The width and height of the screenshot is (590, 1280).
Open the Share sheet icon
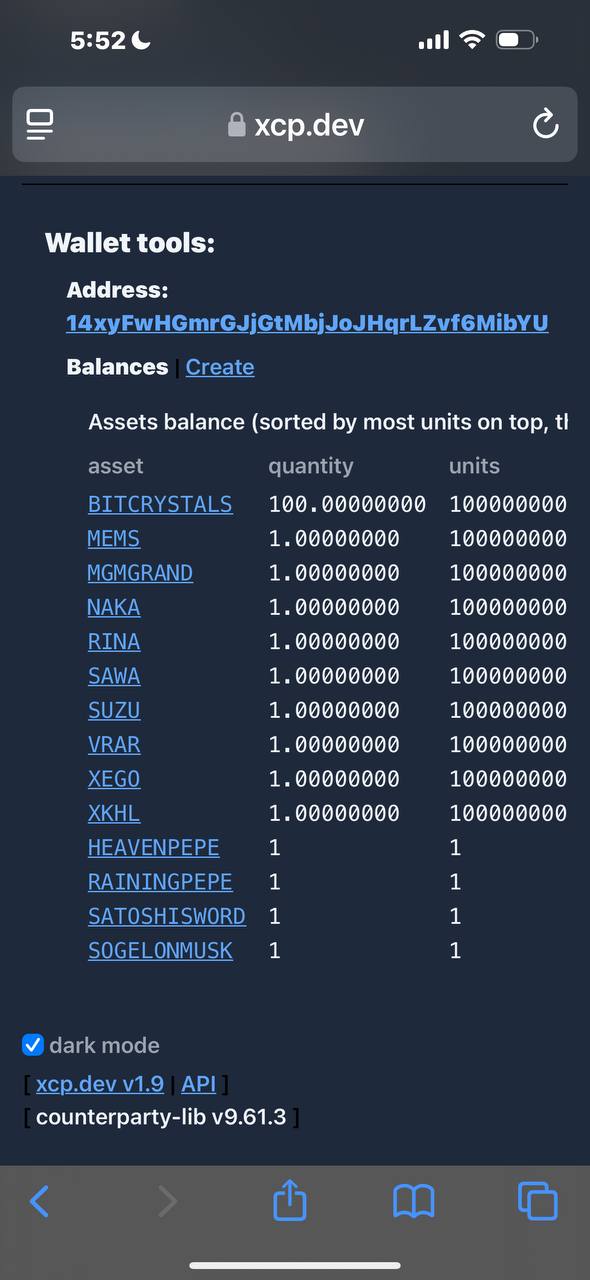[289, 1199]
